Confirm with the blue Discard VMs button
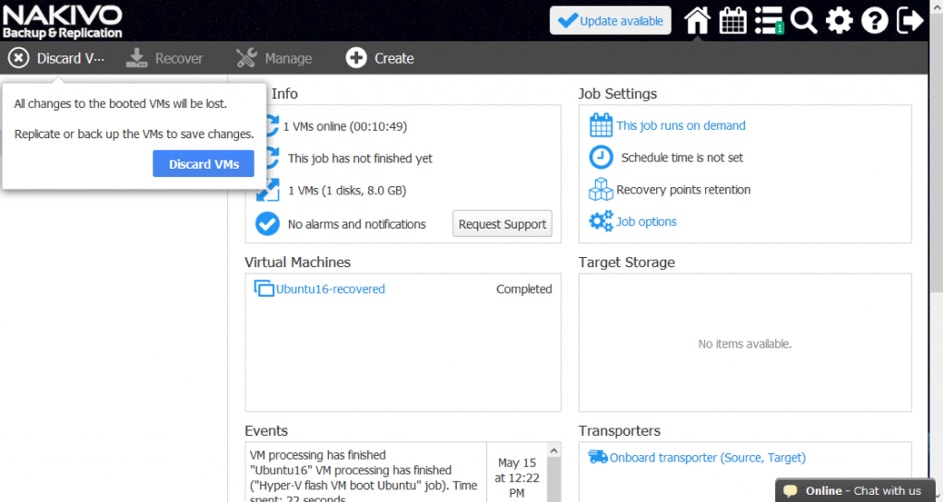943x502 pixels. 203,164
